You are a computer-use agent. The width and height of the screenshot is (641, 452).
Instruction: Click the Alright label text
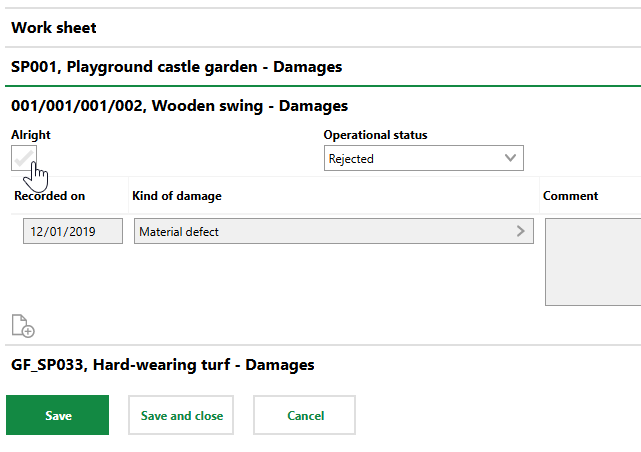[x=30, y=135]
